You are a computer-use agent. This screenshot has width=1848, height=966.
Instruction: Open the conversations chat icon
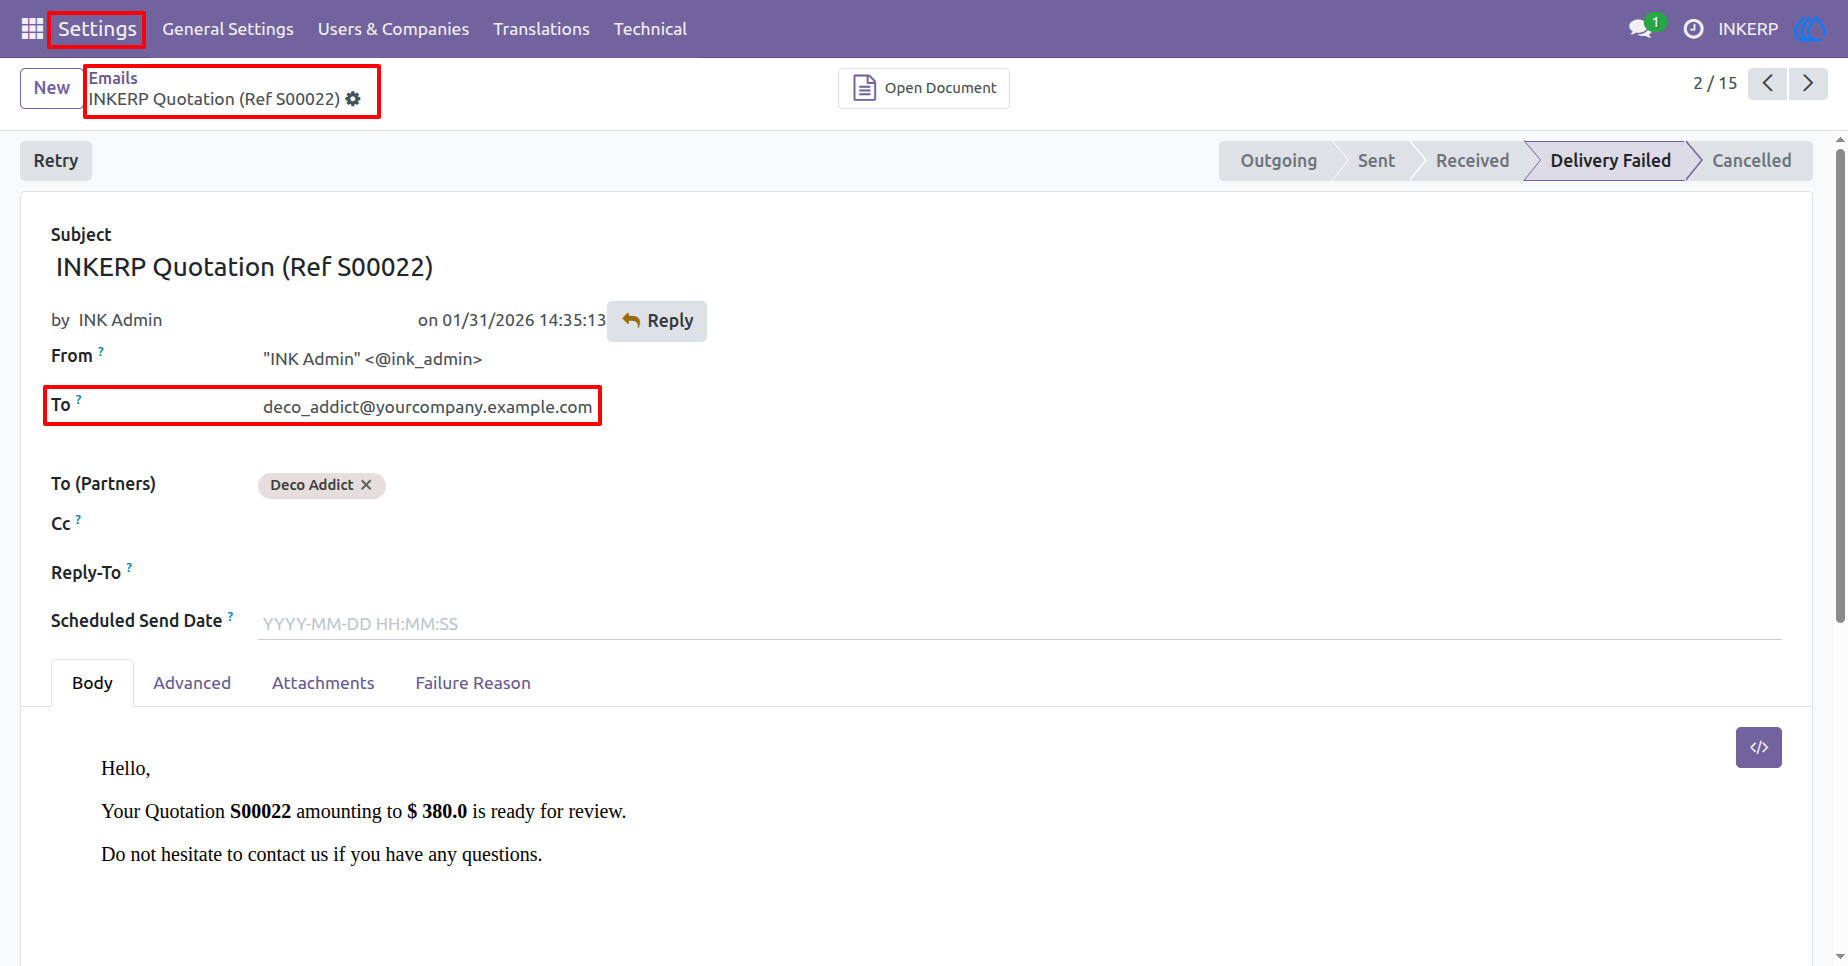click(x=1640, y=29)
